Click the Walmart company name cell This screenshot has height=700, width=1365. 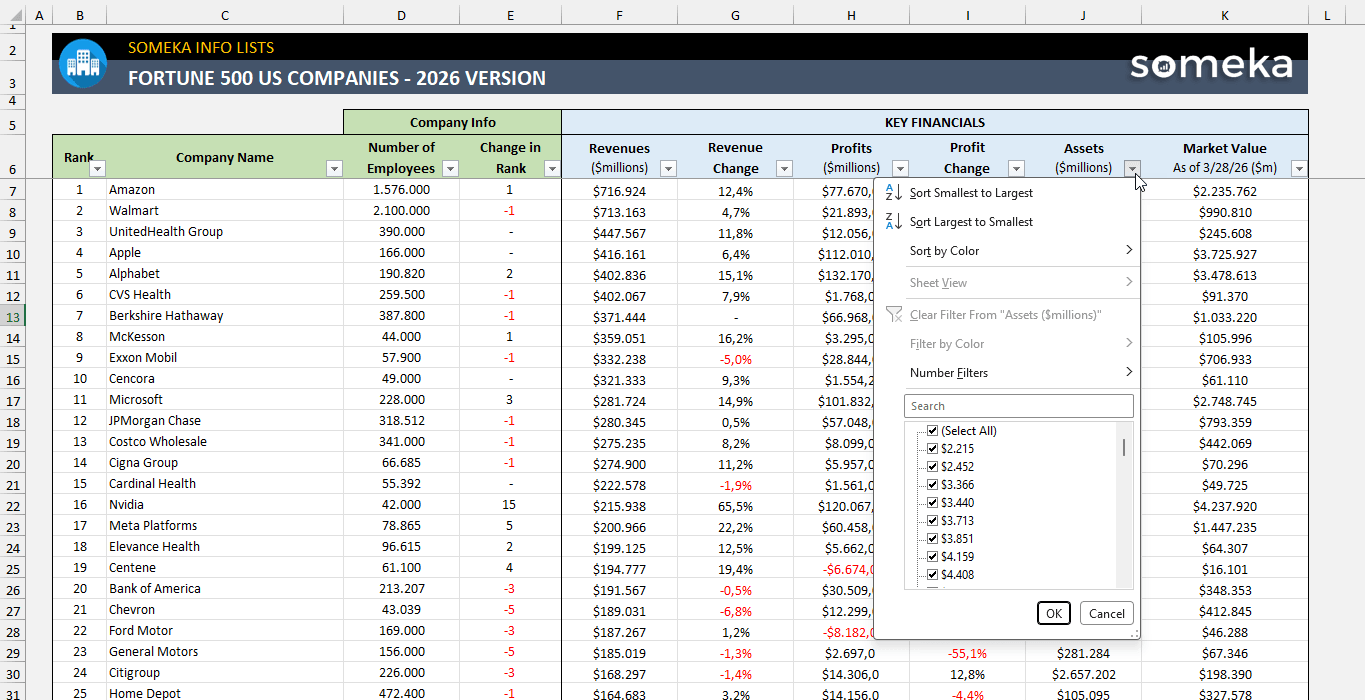tap(225, 211)
